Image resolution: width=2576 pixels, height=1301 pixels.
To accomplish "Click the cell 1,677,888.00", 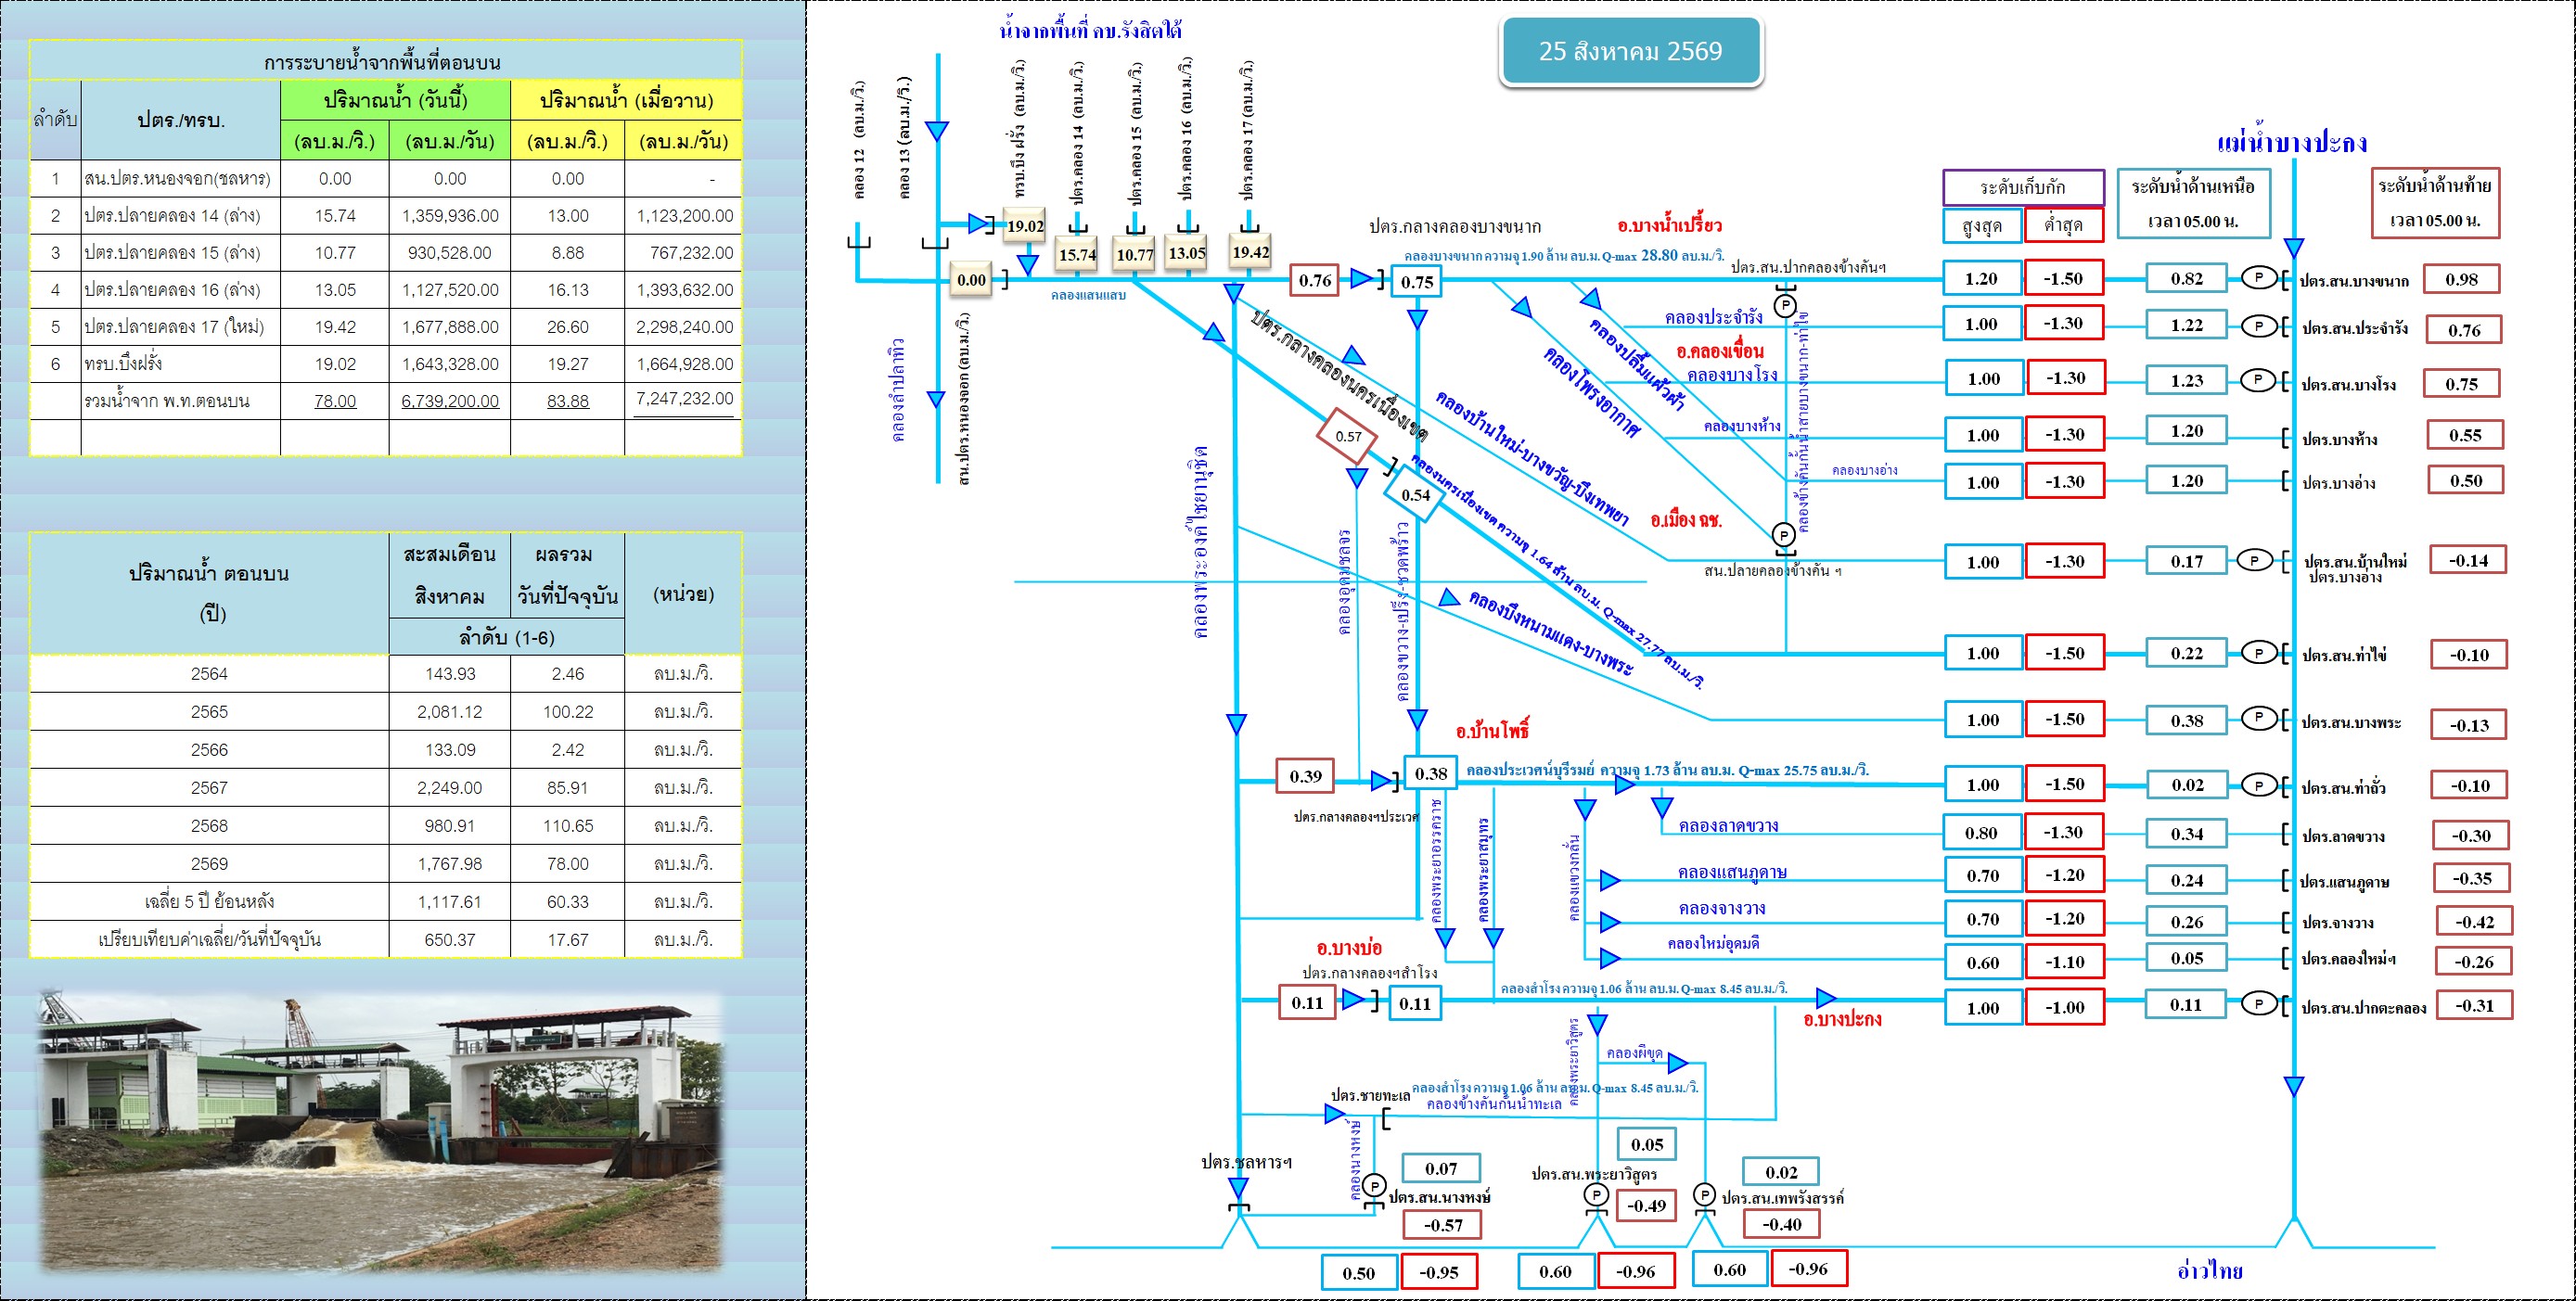I will point(450,327).
